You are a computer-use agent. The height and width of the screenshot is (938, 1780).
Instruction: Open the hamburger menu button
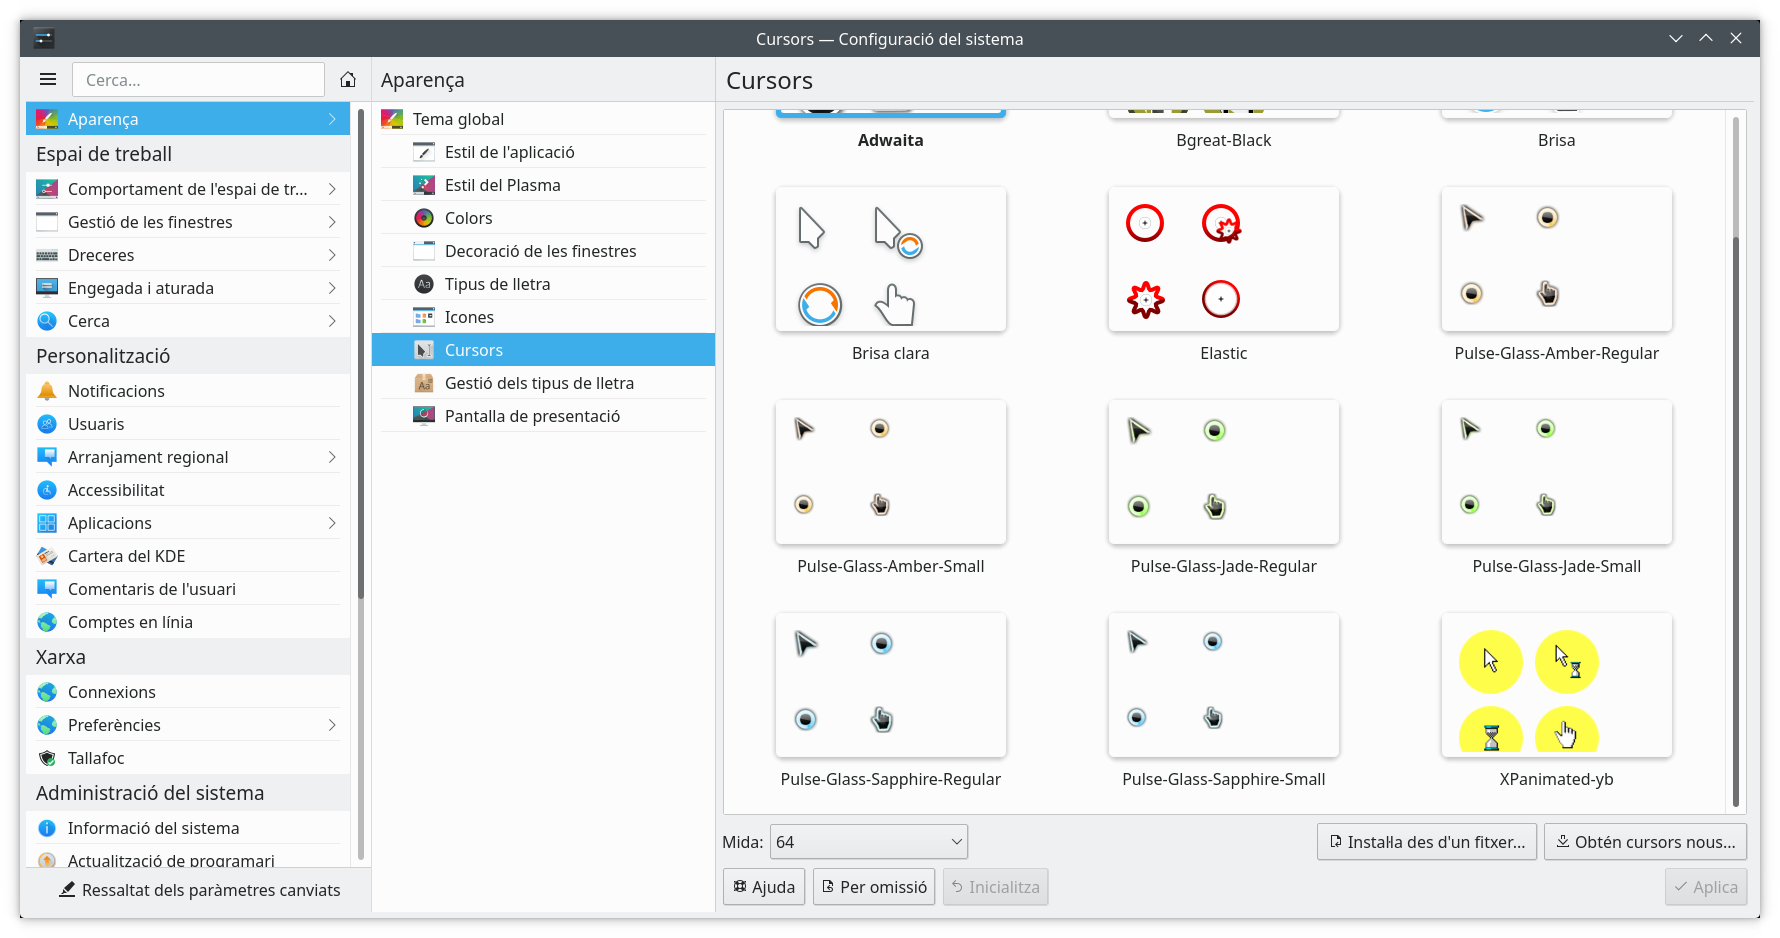(x=47, y=79)
